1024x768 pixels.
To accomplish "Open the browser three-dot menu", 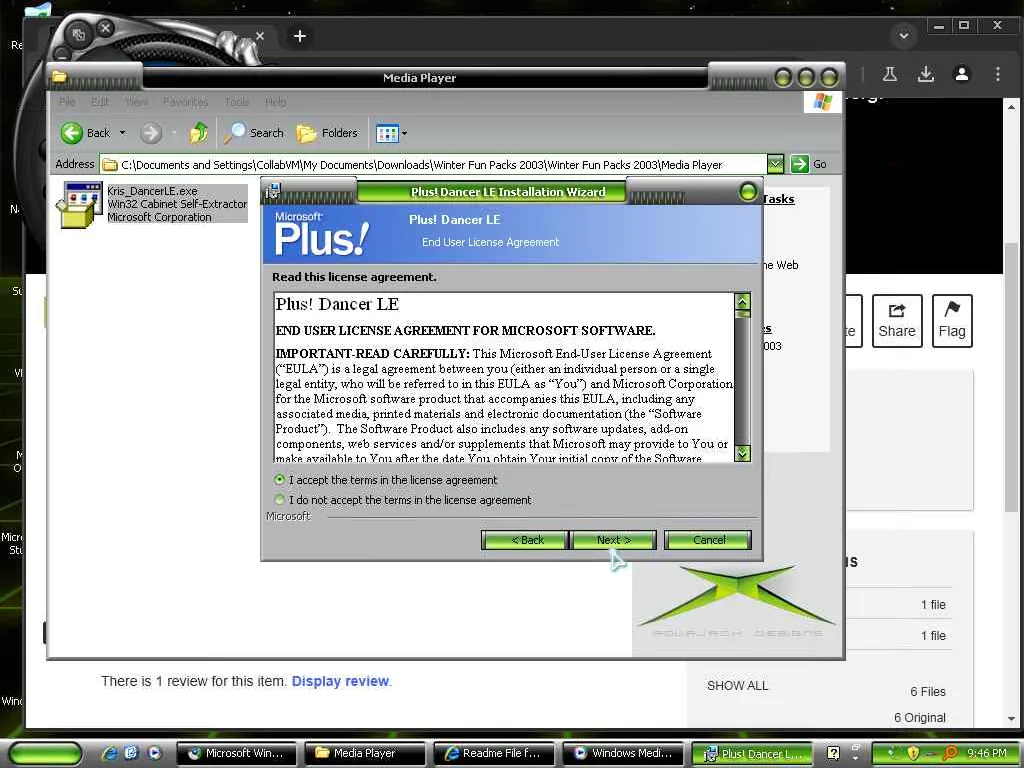I will point(997,74).
